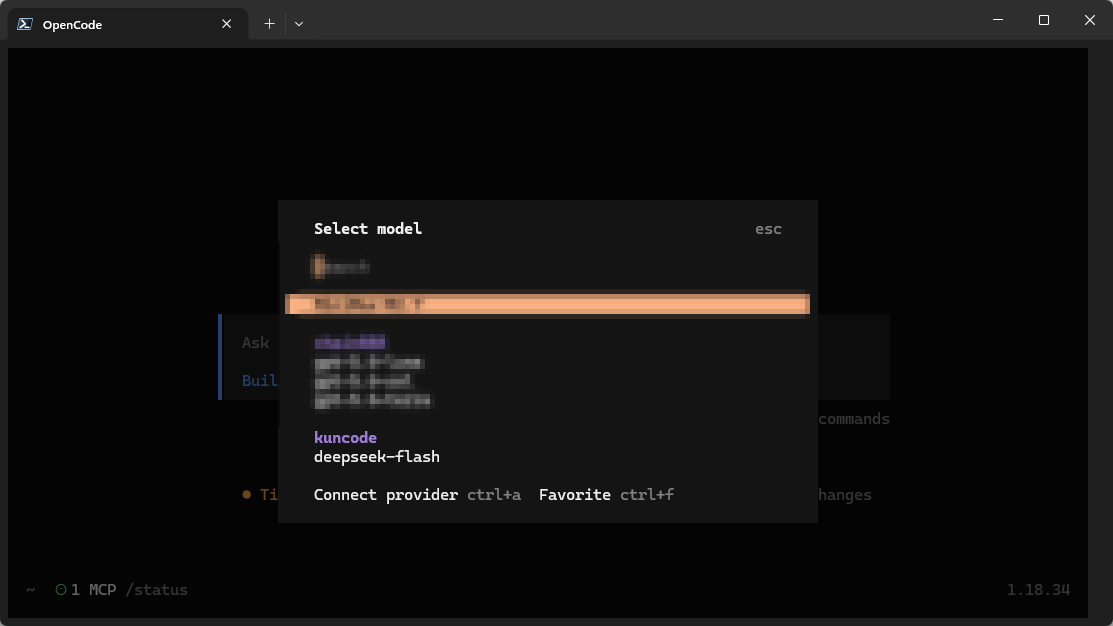
Task: Click the blurred search field in dialog
Action: pyautogui.click(x=547, y=267)
